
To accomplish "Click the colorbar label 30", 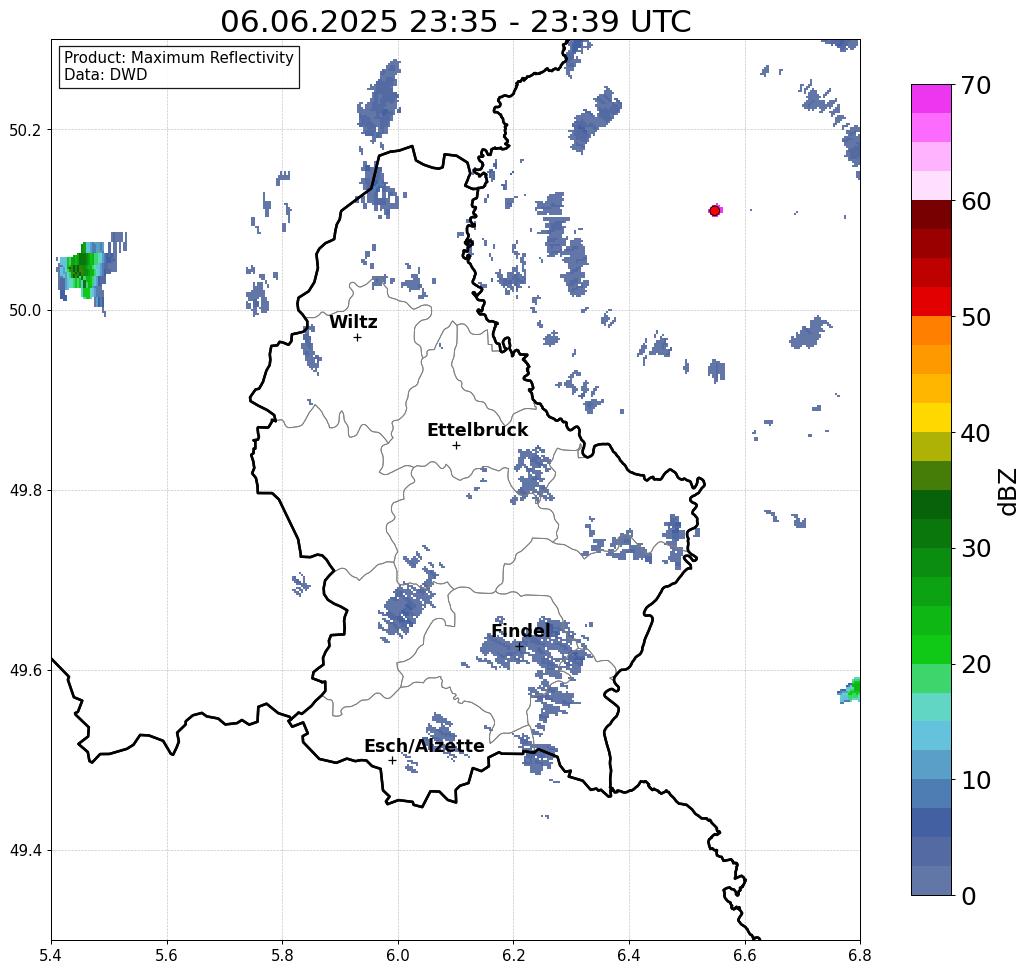I will 975,549.
